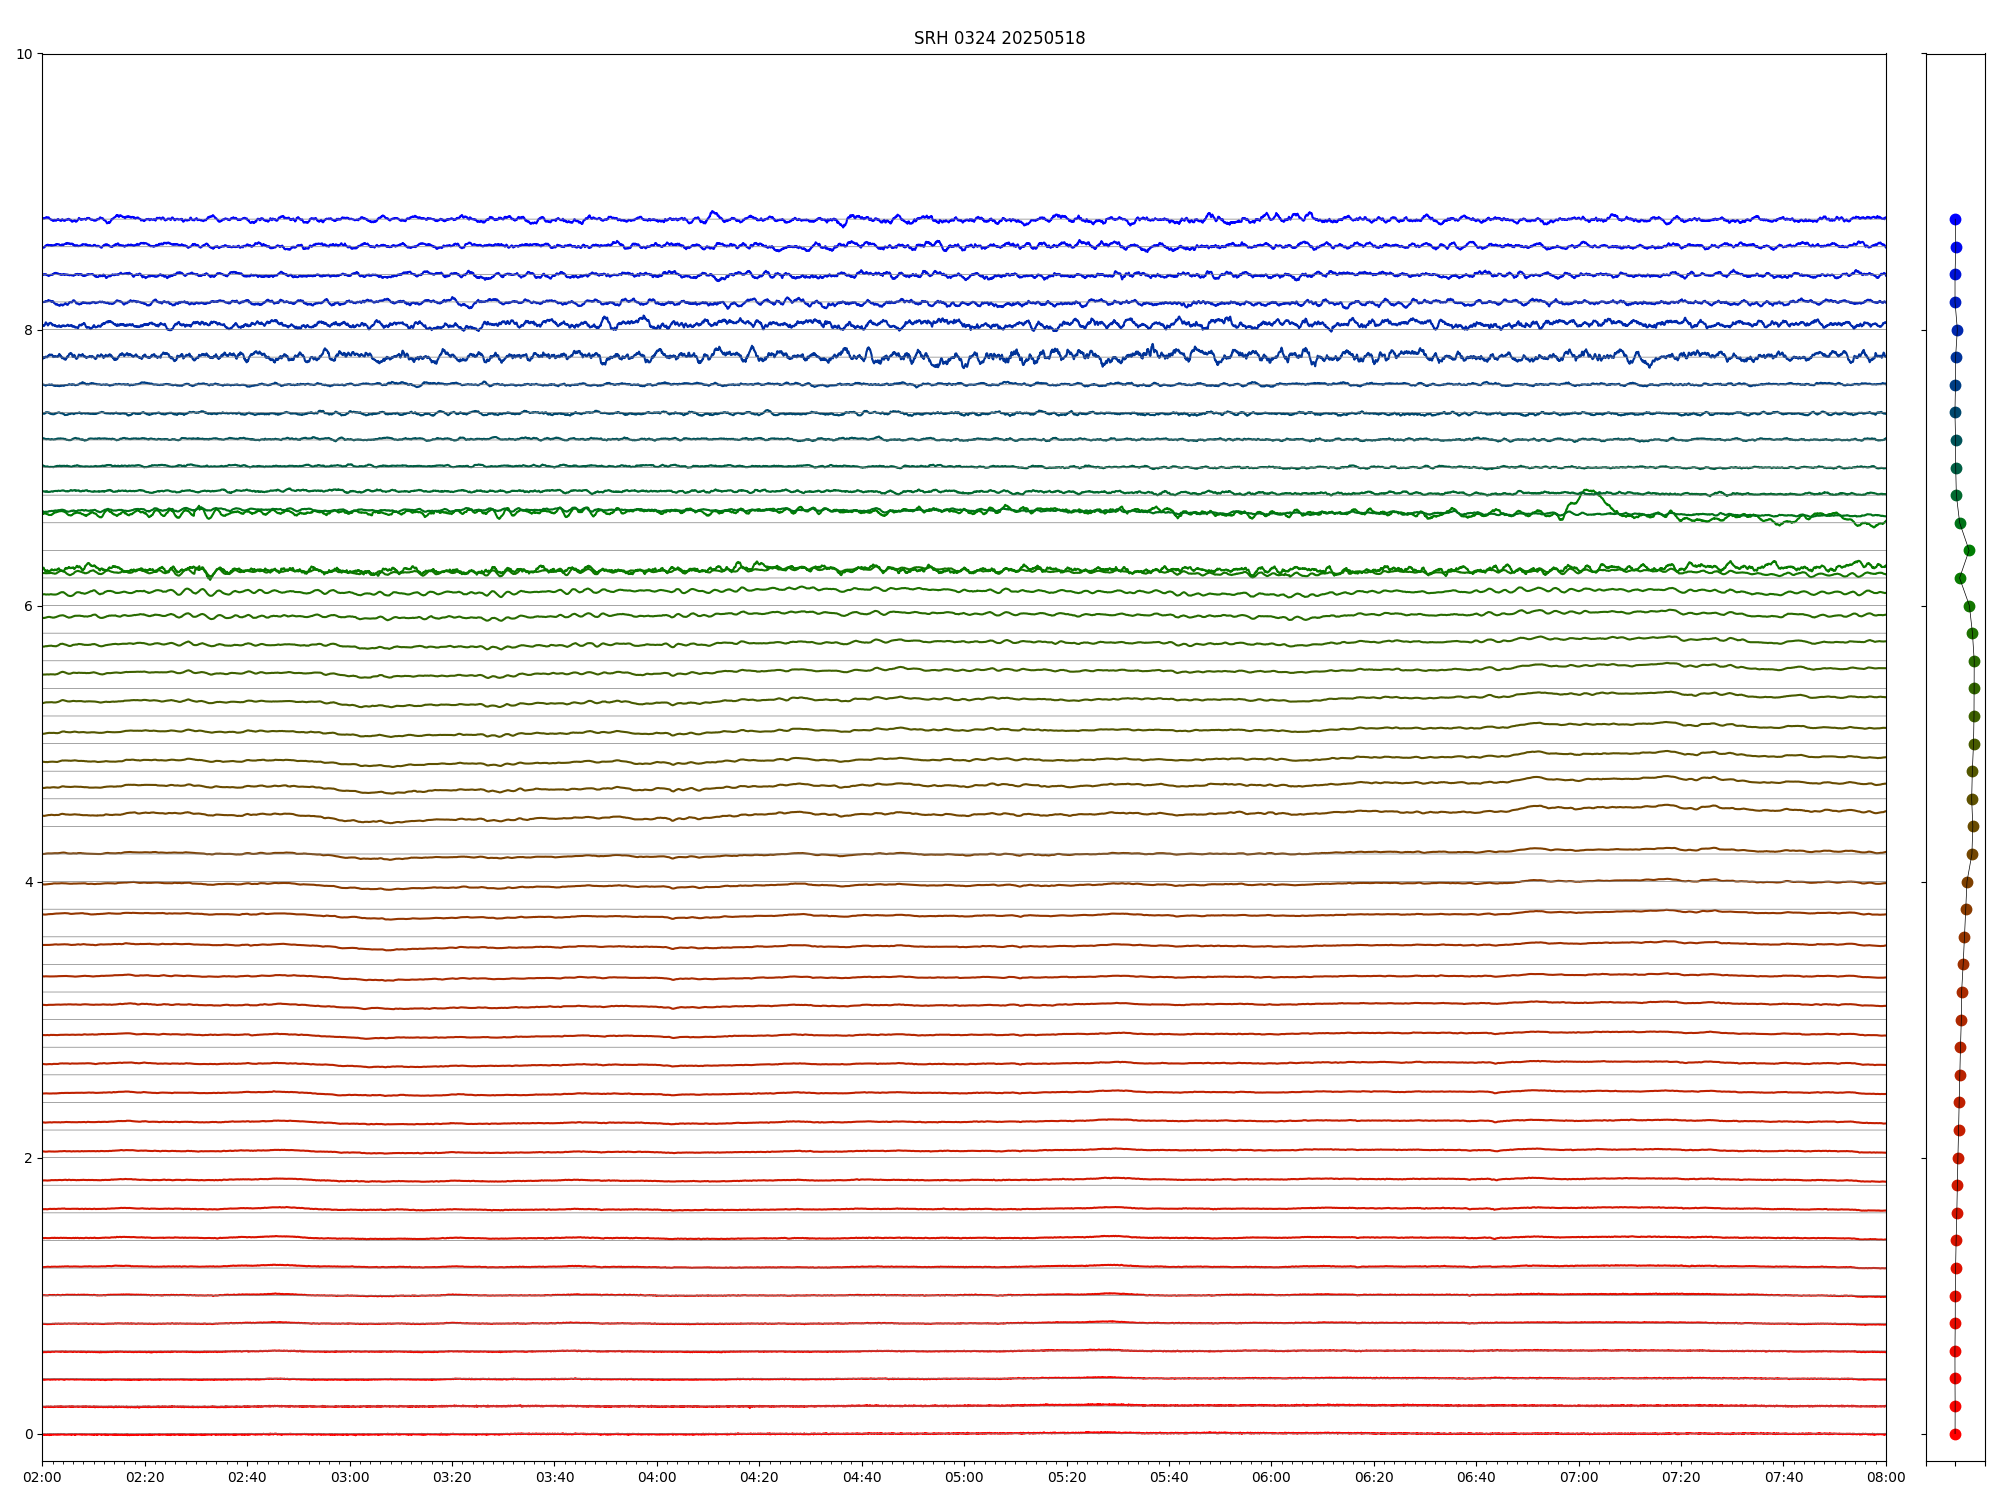Click the y-axis label 0
This screenshot has width=2000, height=1500.
pyautogui.click(x=28, y=1434)
